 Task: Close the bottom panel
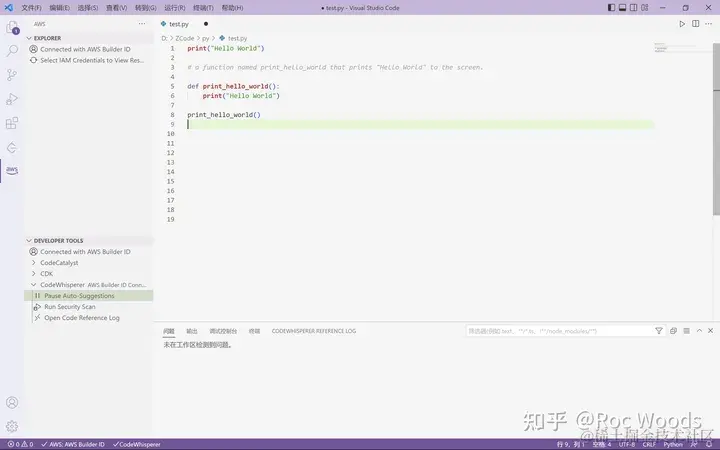pos(710,331)
